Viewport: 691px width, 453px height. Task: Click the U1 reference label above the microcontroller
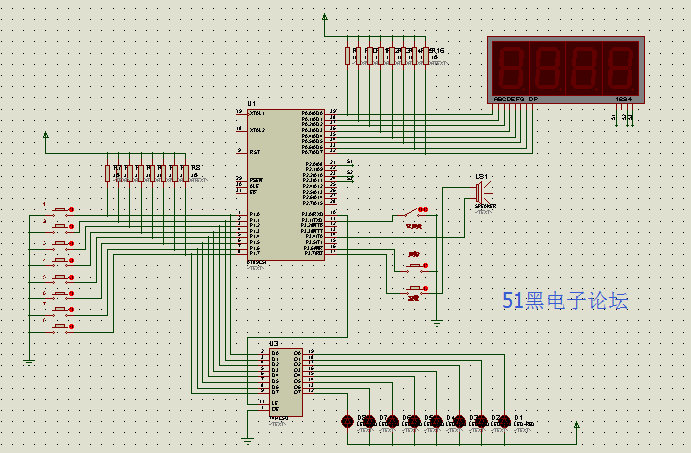coord(252,104)
